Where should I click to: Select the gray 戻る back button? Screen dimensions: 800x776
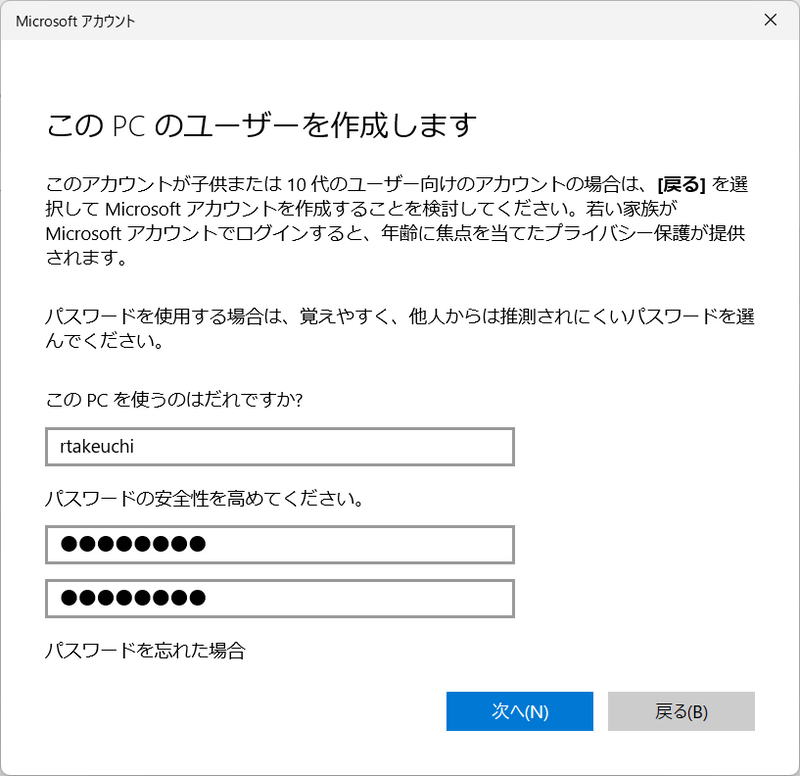681,711
